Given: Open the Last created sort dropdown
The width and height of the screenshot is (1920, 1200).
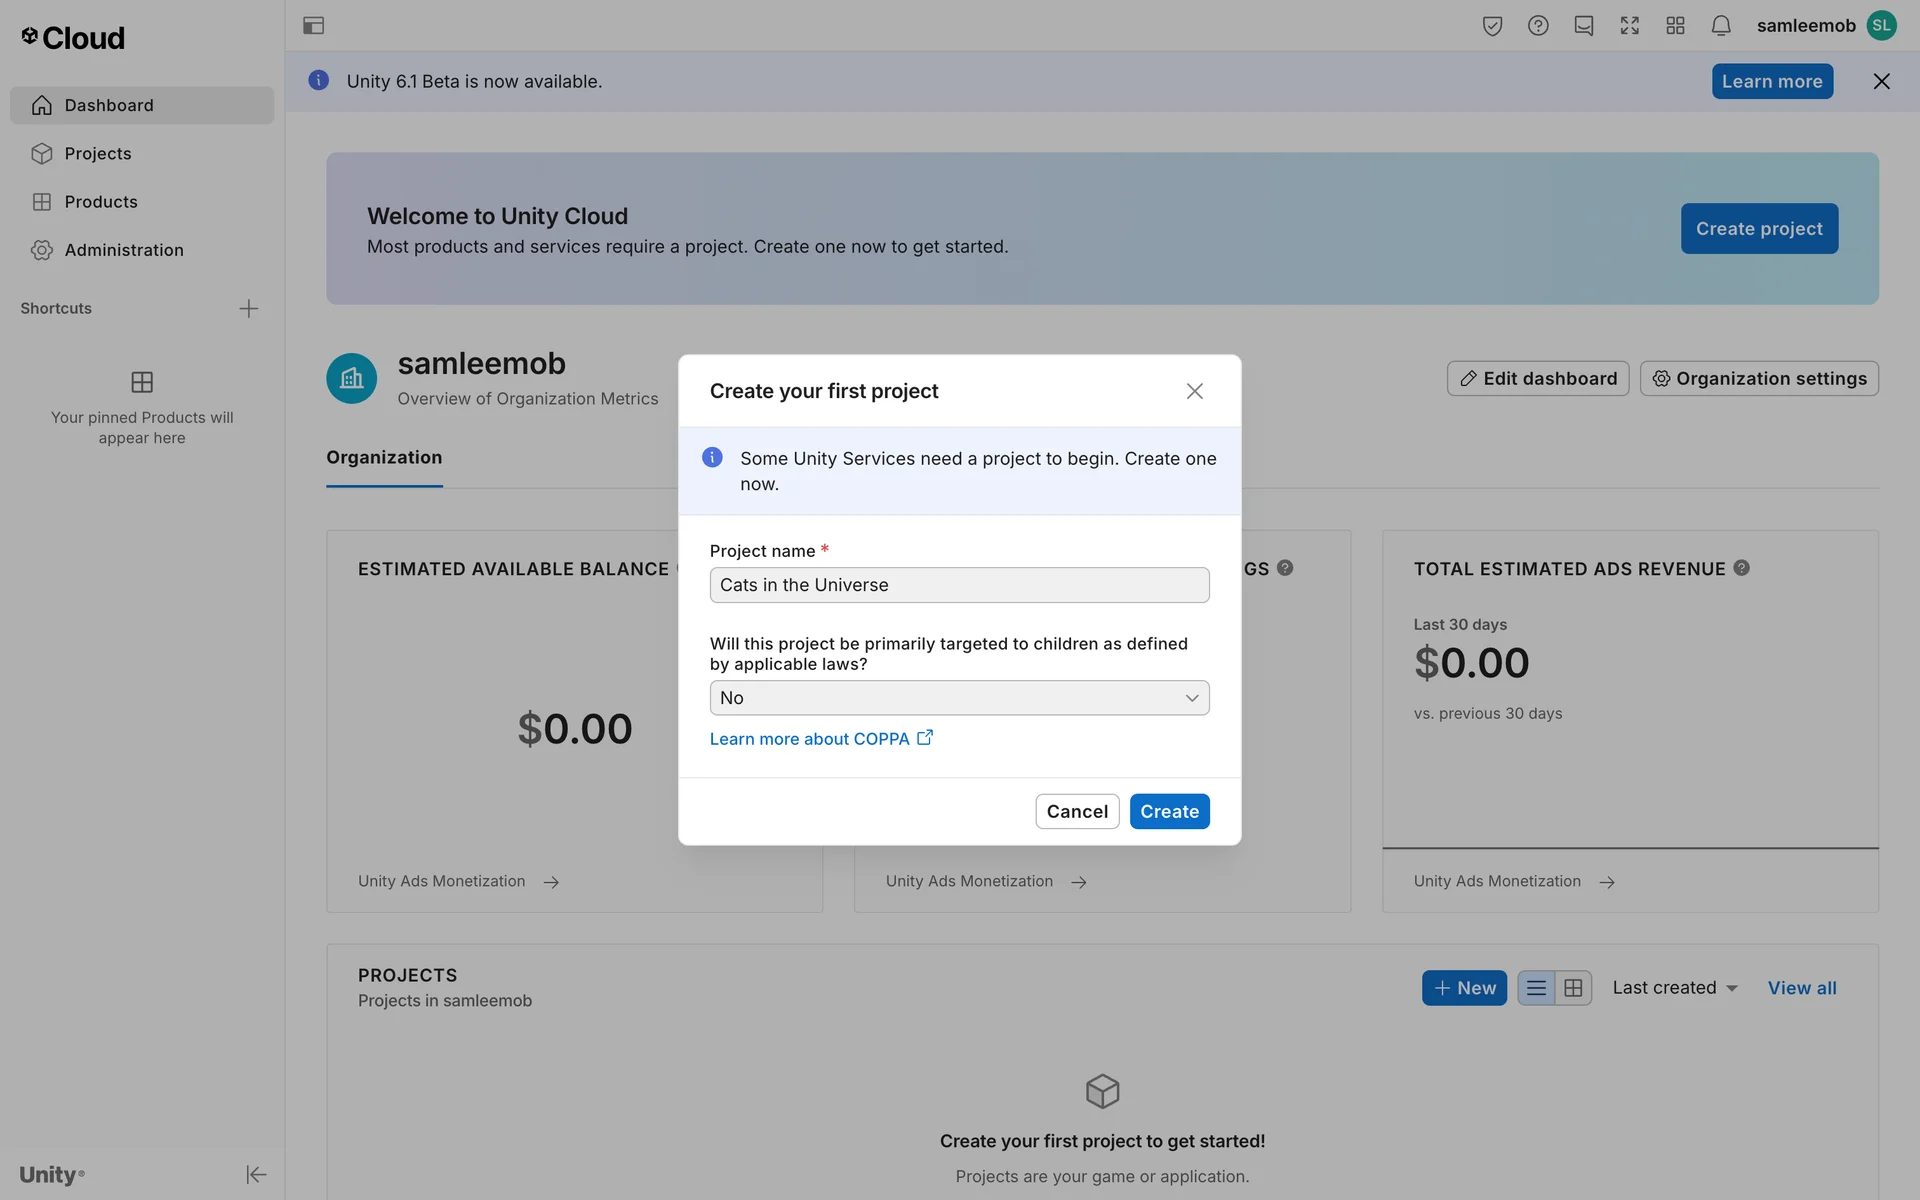Looking at the screenshot, I should [1675, 988].
